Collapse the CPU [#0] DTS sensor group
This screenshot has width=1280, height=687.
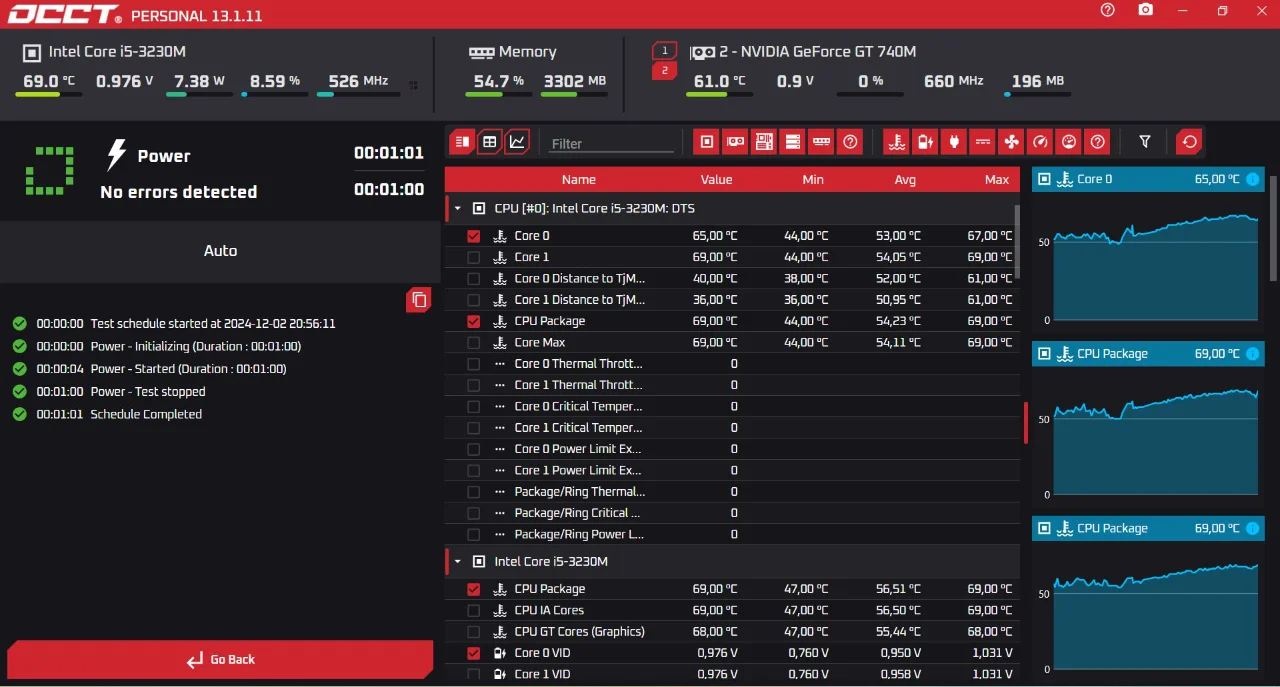458,209
